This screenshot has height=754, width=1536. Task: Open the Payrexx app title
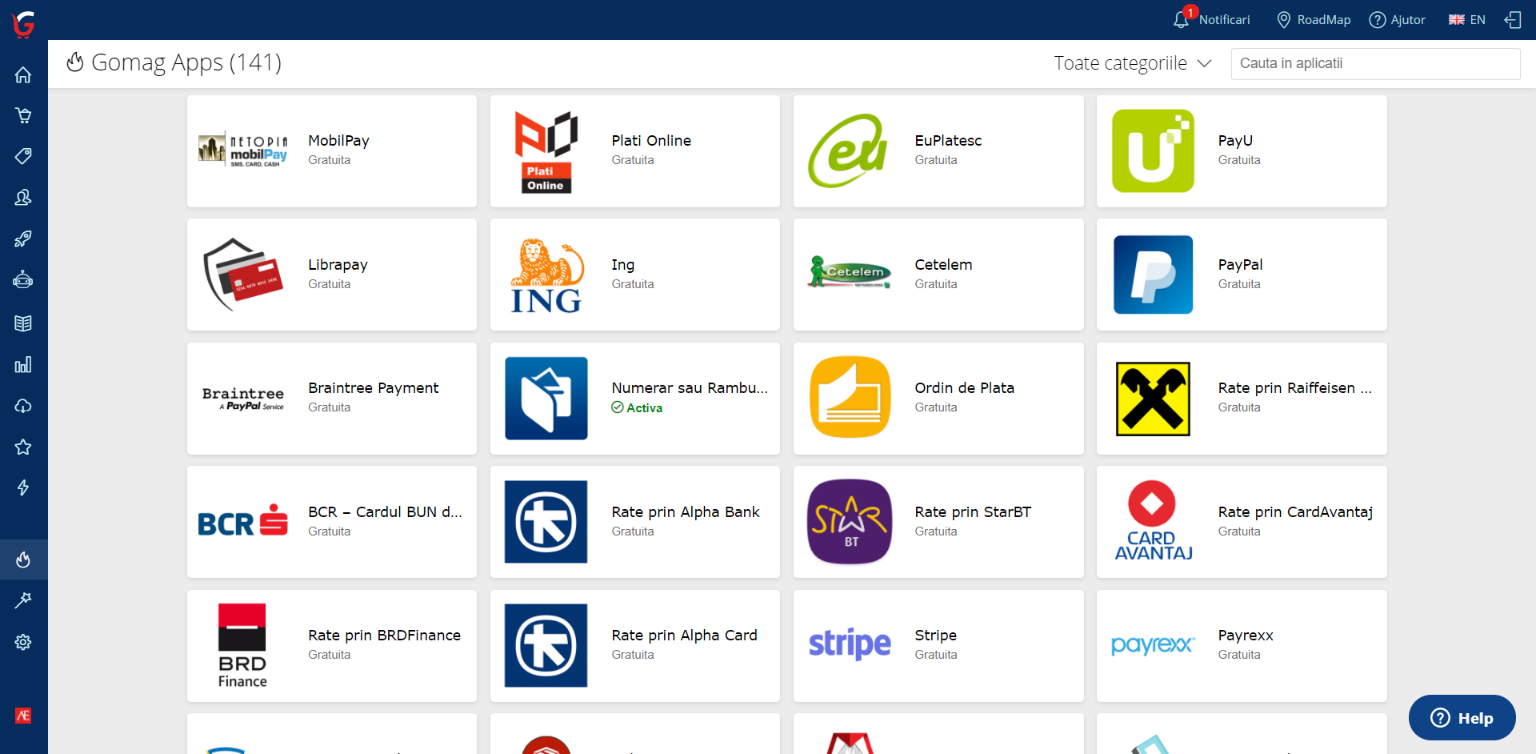1246,635
